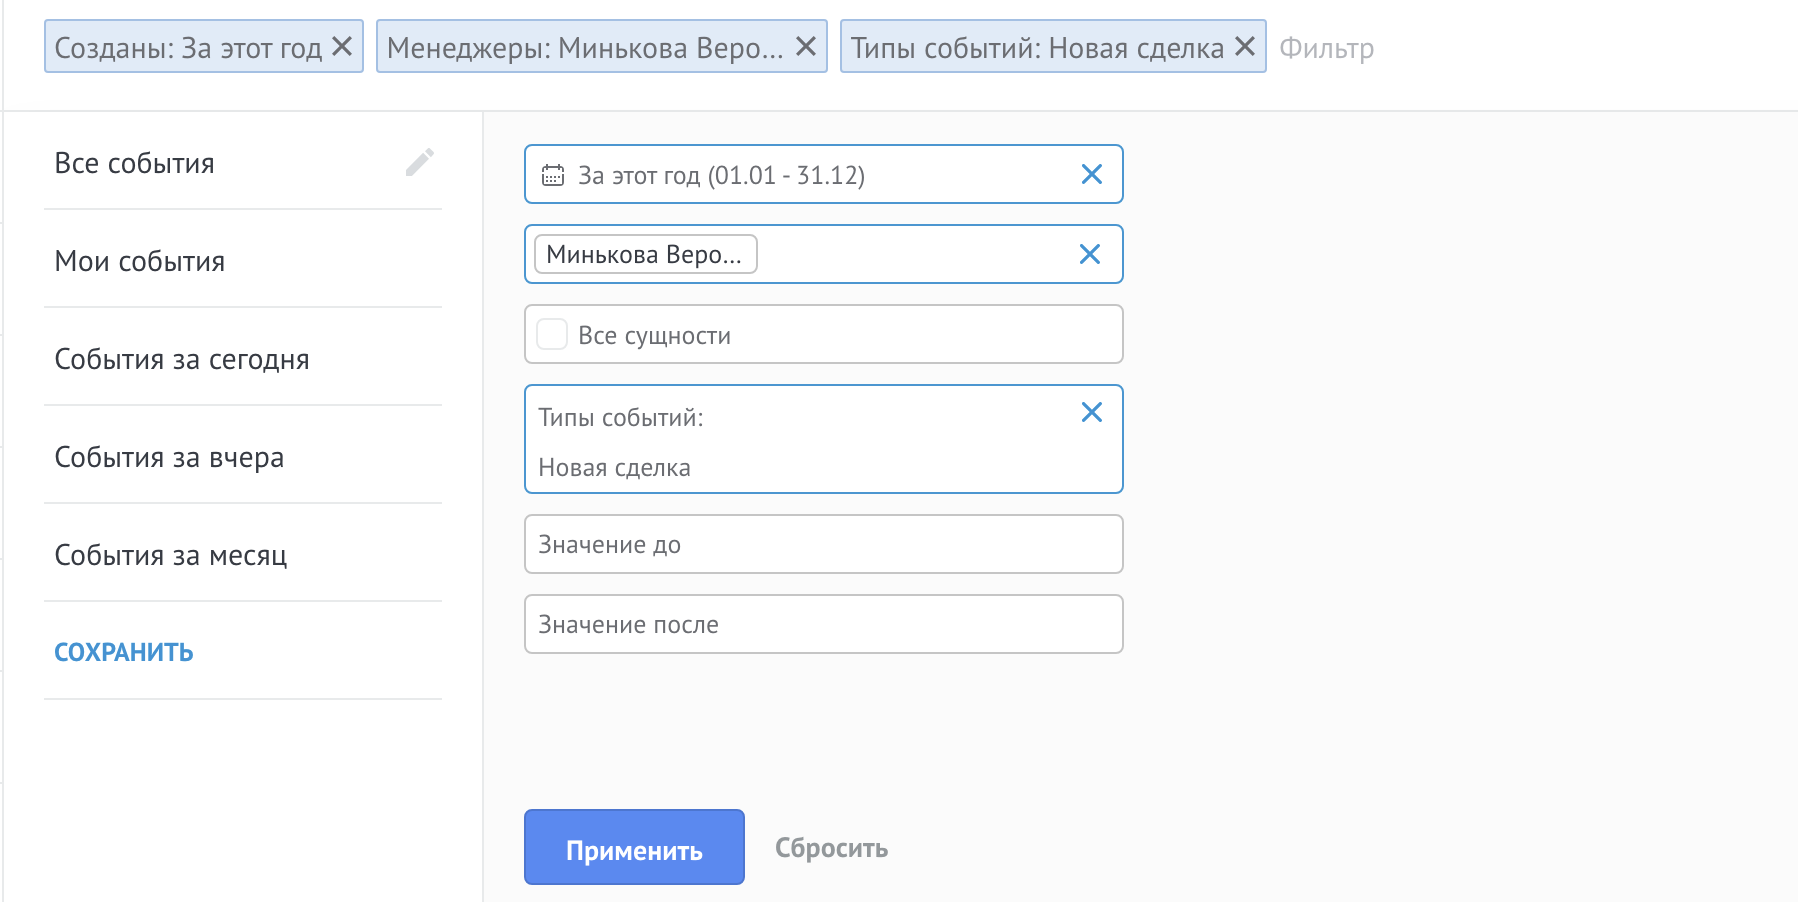Click the 'Сбросить' reset button
This screenshot has height=902, width=1798.
coord(831,848)
